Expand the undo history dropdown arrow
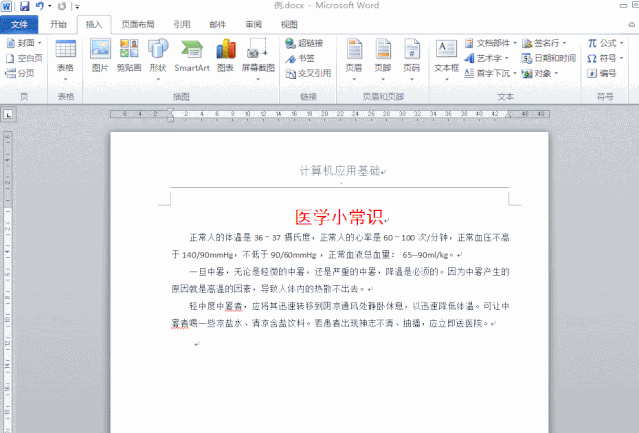Viewport: 639px width, 433px height. click(x=50, y=6)
